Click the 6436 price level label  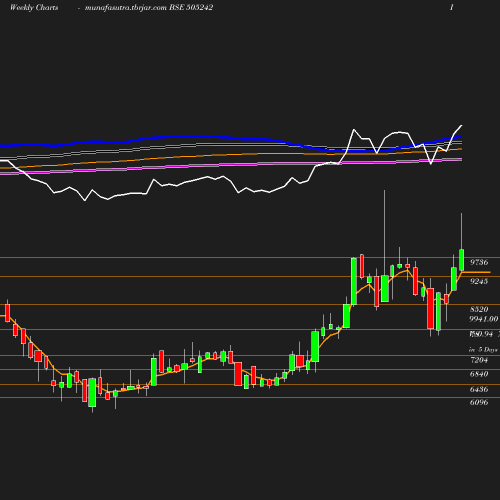click(x=479, y=389)
